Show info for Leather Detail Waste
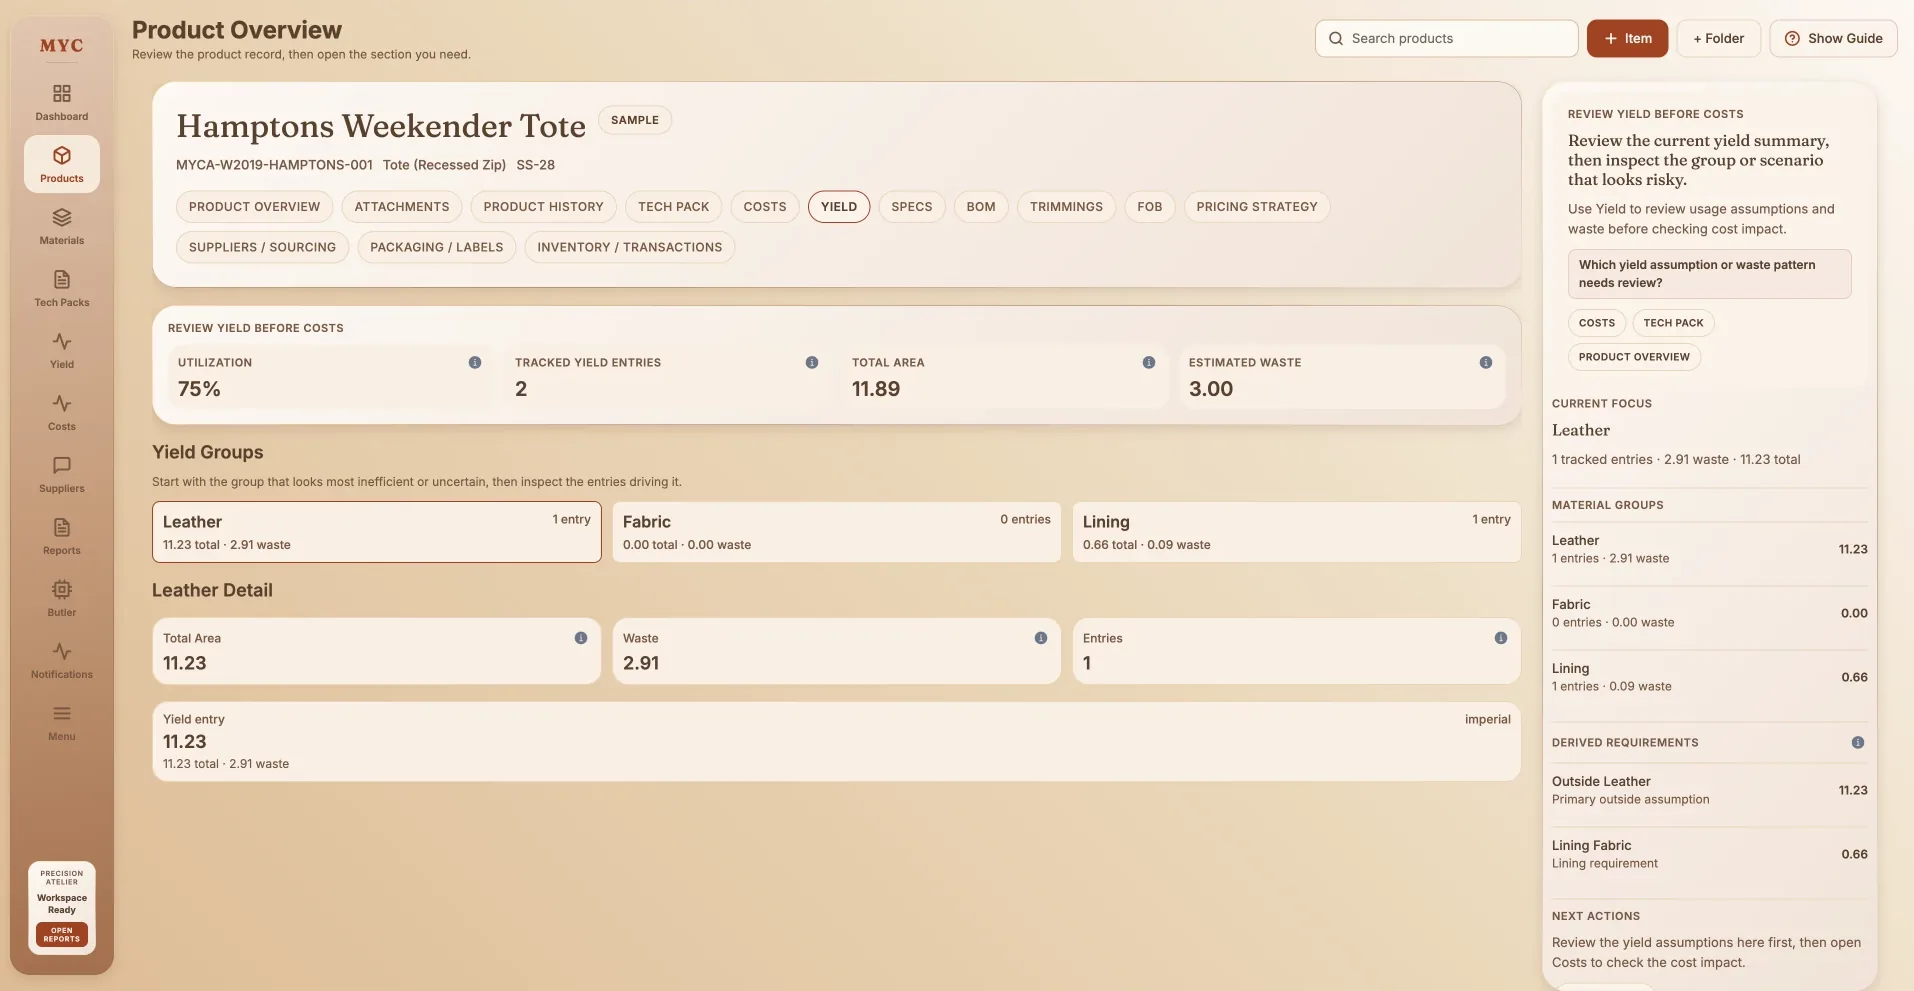1914x991 pixels. (1041, 638)
